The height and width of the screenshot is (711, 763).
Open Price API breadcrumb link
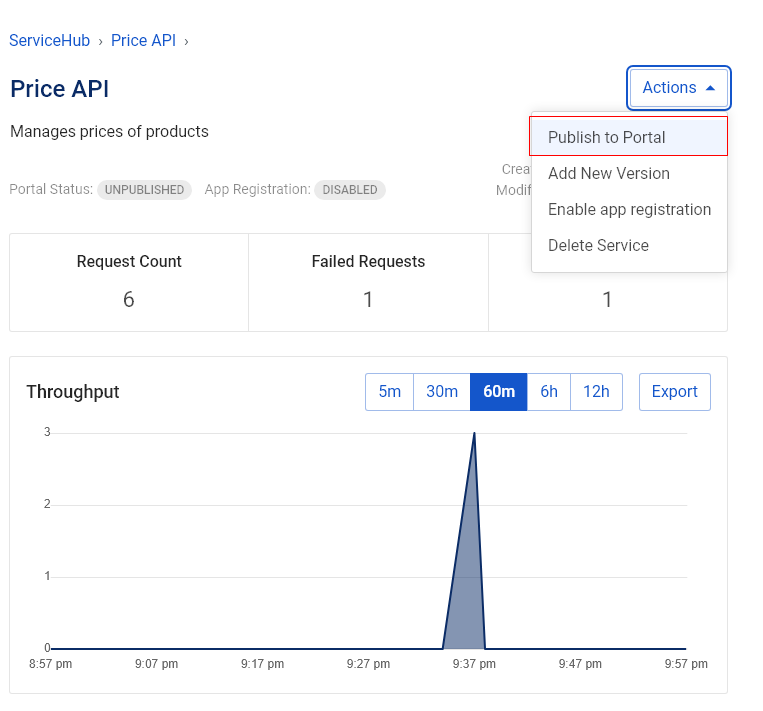tap(143, 40)
